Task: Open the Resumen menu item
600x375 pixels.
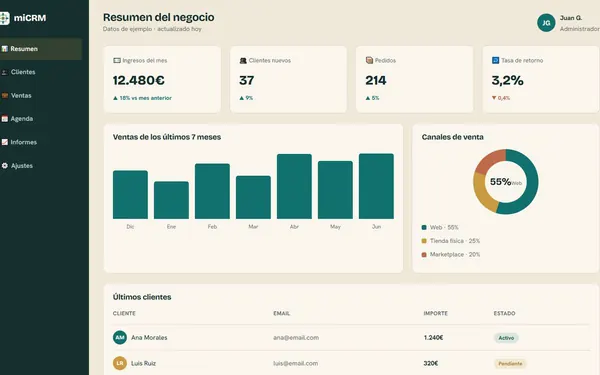Action: coord(40,49)
